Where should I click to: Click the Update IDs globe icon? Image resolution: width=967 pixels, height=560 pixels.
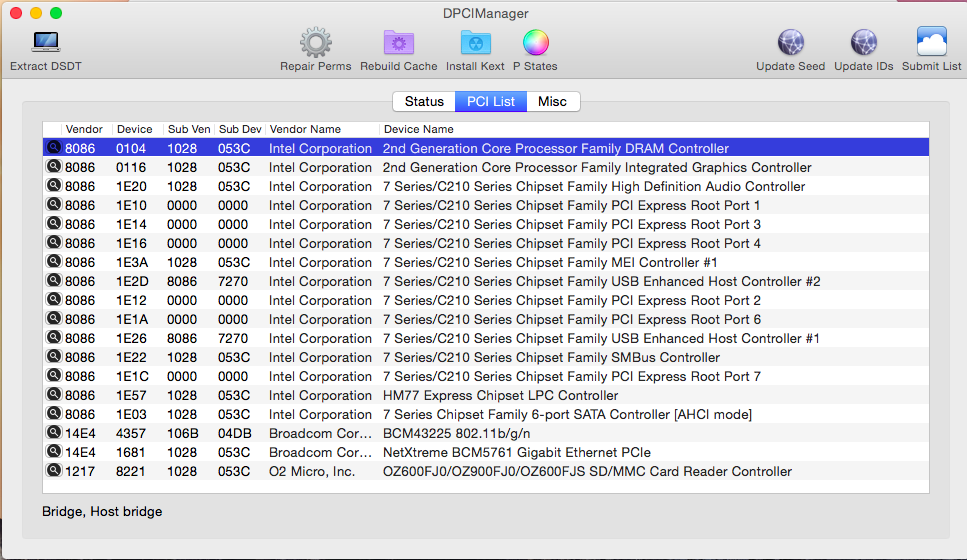click(863, 43)
